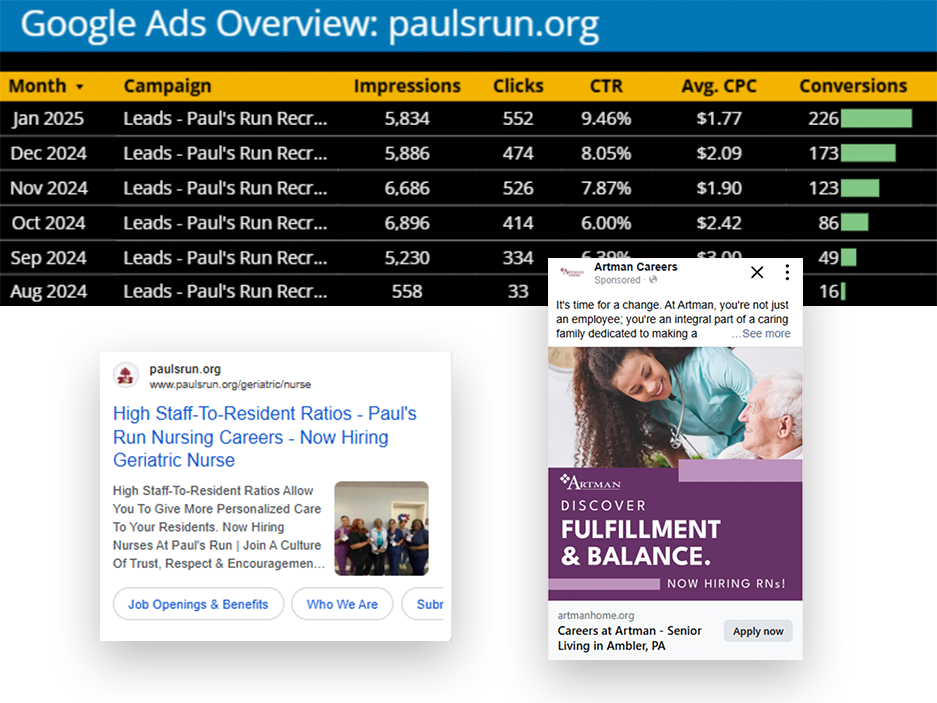The image size is (937, 703).
Task: Open the High Staff-To-Resident Ratios ad headline
Action: [265, 437]
